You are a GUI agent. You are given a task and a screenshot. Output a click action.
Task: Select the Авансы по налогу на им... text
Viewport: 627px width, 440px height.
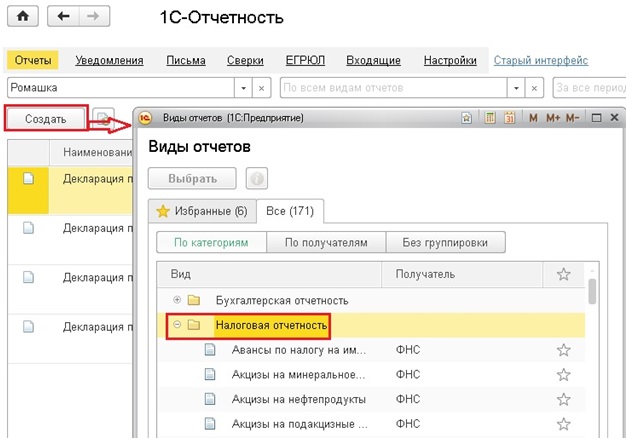(x=299, y=350)
